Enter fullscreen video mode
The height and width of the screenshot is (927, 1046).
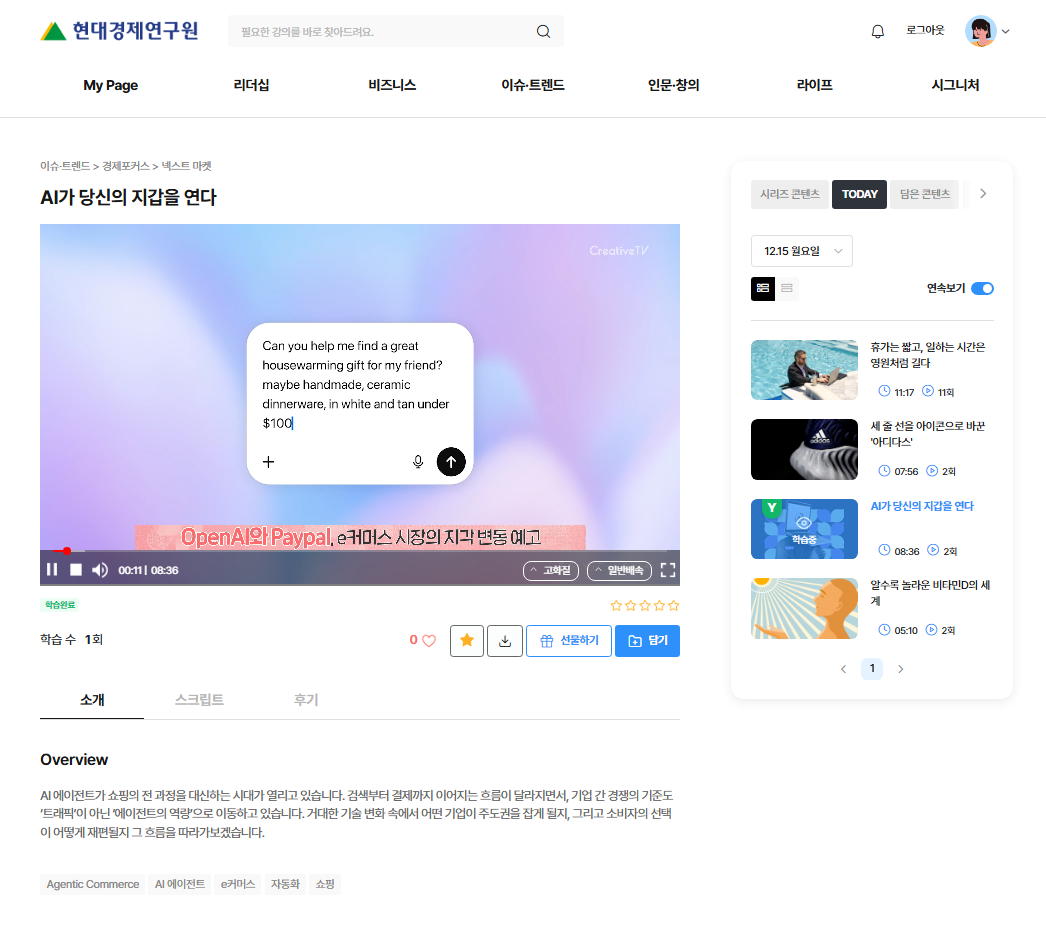(x=668, y=570)
